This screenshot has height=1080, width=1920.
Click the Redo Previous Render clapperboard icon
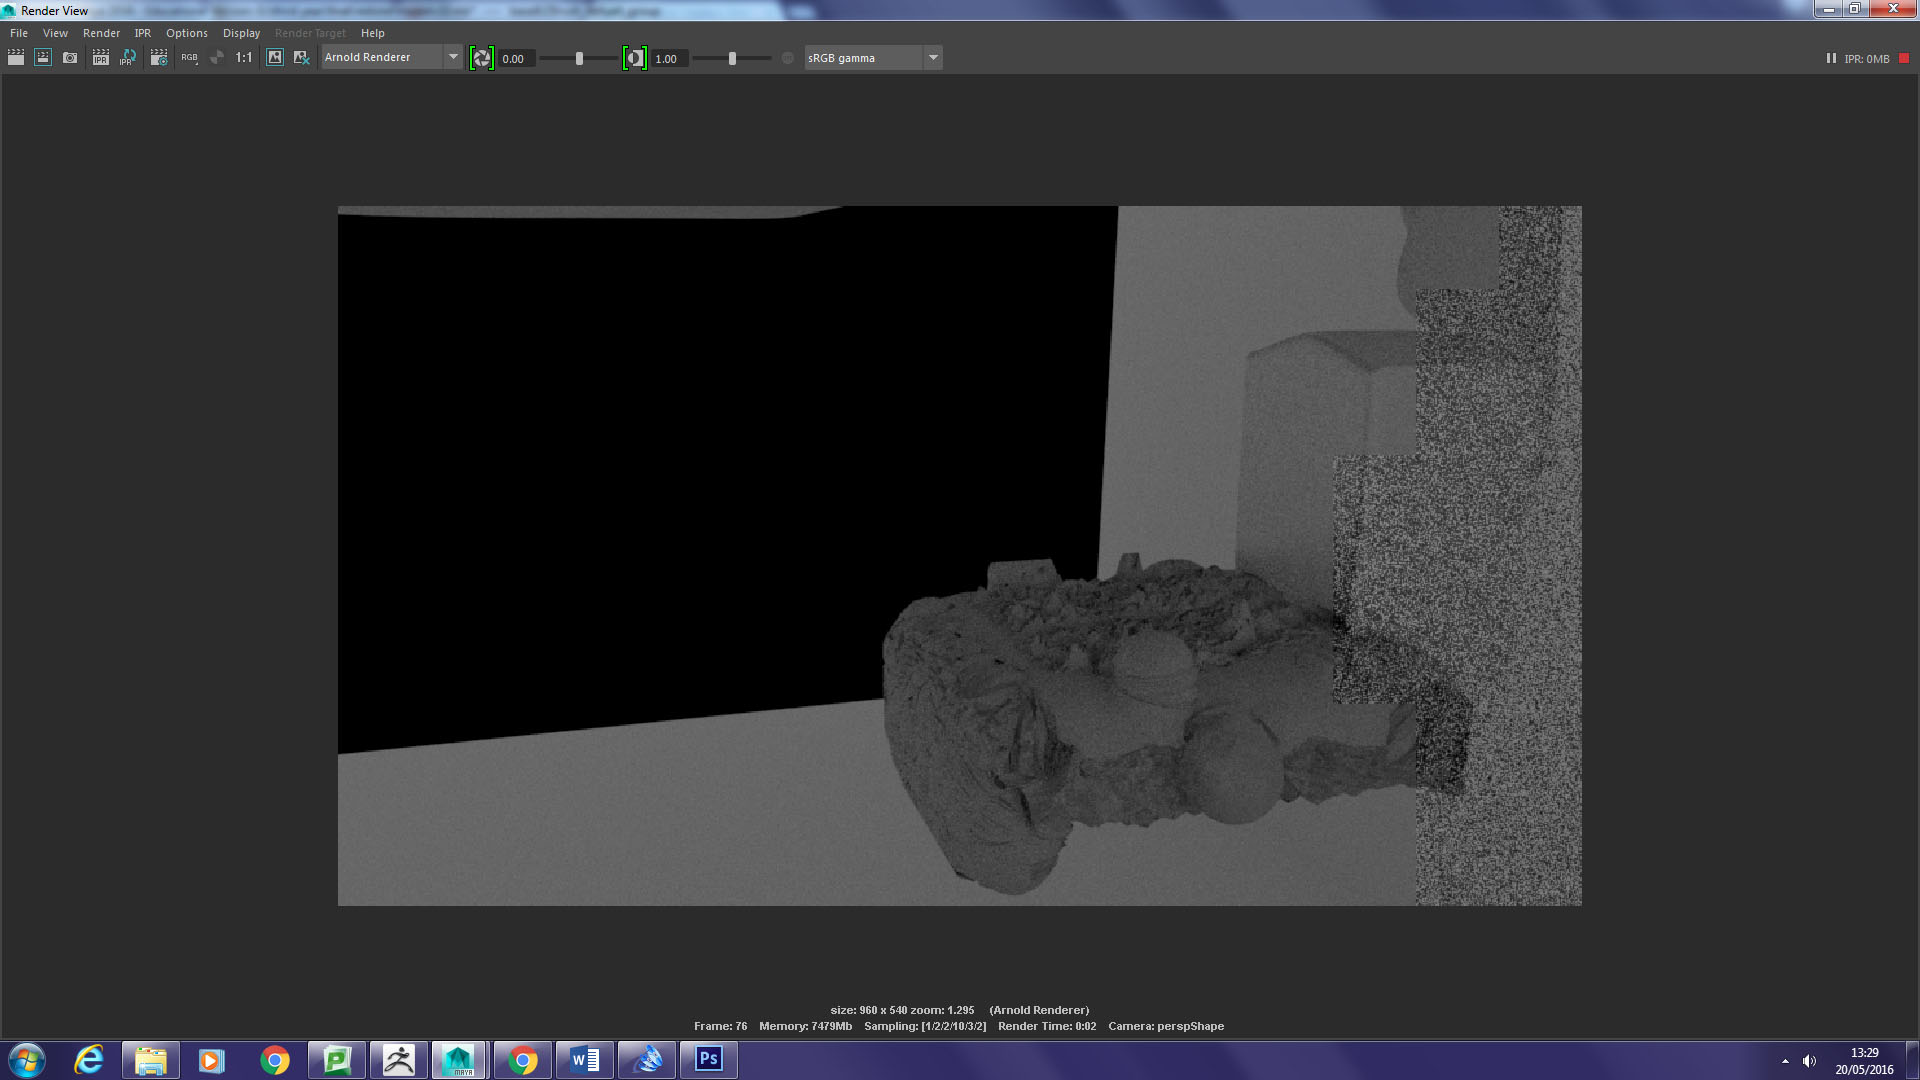pos(16,58)
